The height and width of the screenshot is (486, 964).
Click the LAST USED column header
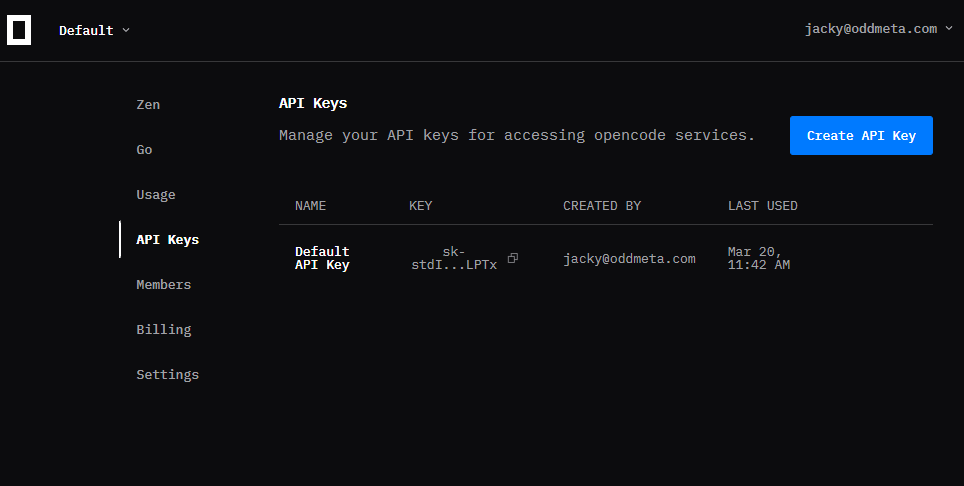(762, 206)
